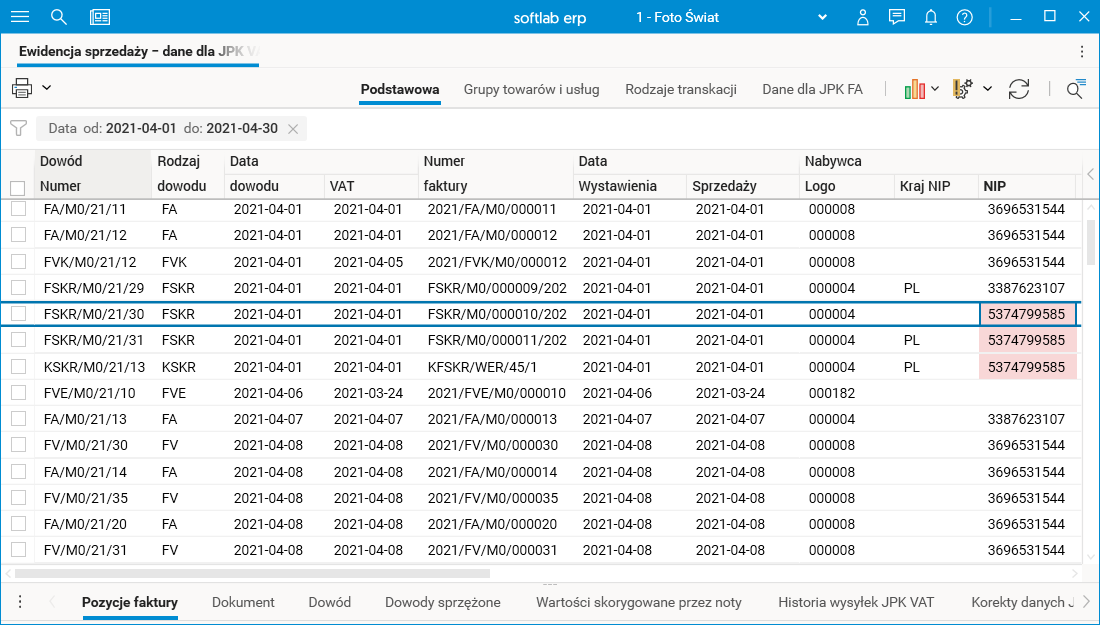
Task: Remove the date range filter chip
Action: [x=293, y=129]
